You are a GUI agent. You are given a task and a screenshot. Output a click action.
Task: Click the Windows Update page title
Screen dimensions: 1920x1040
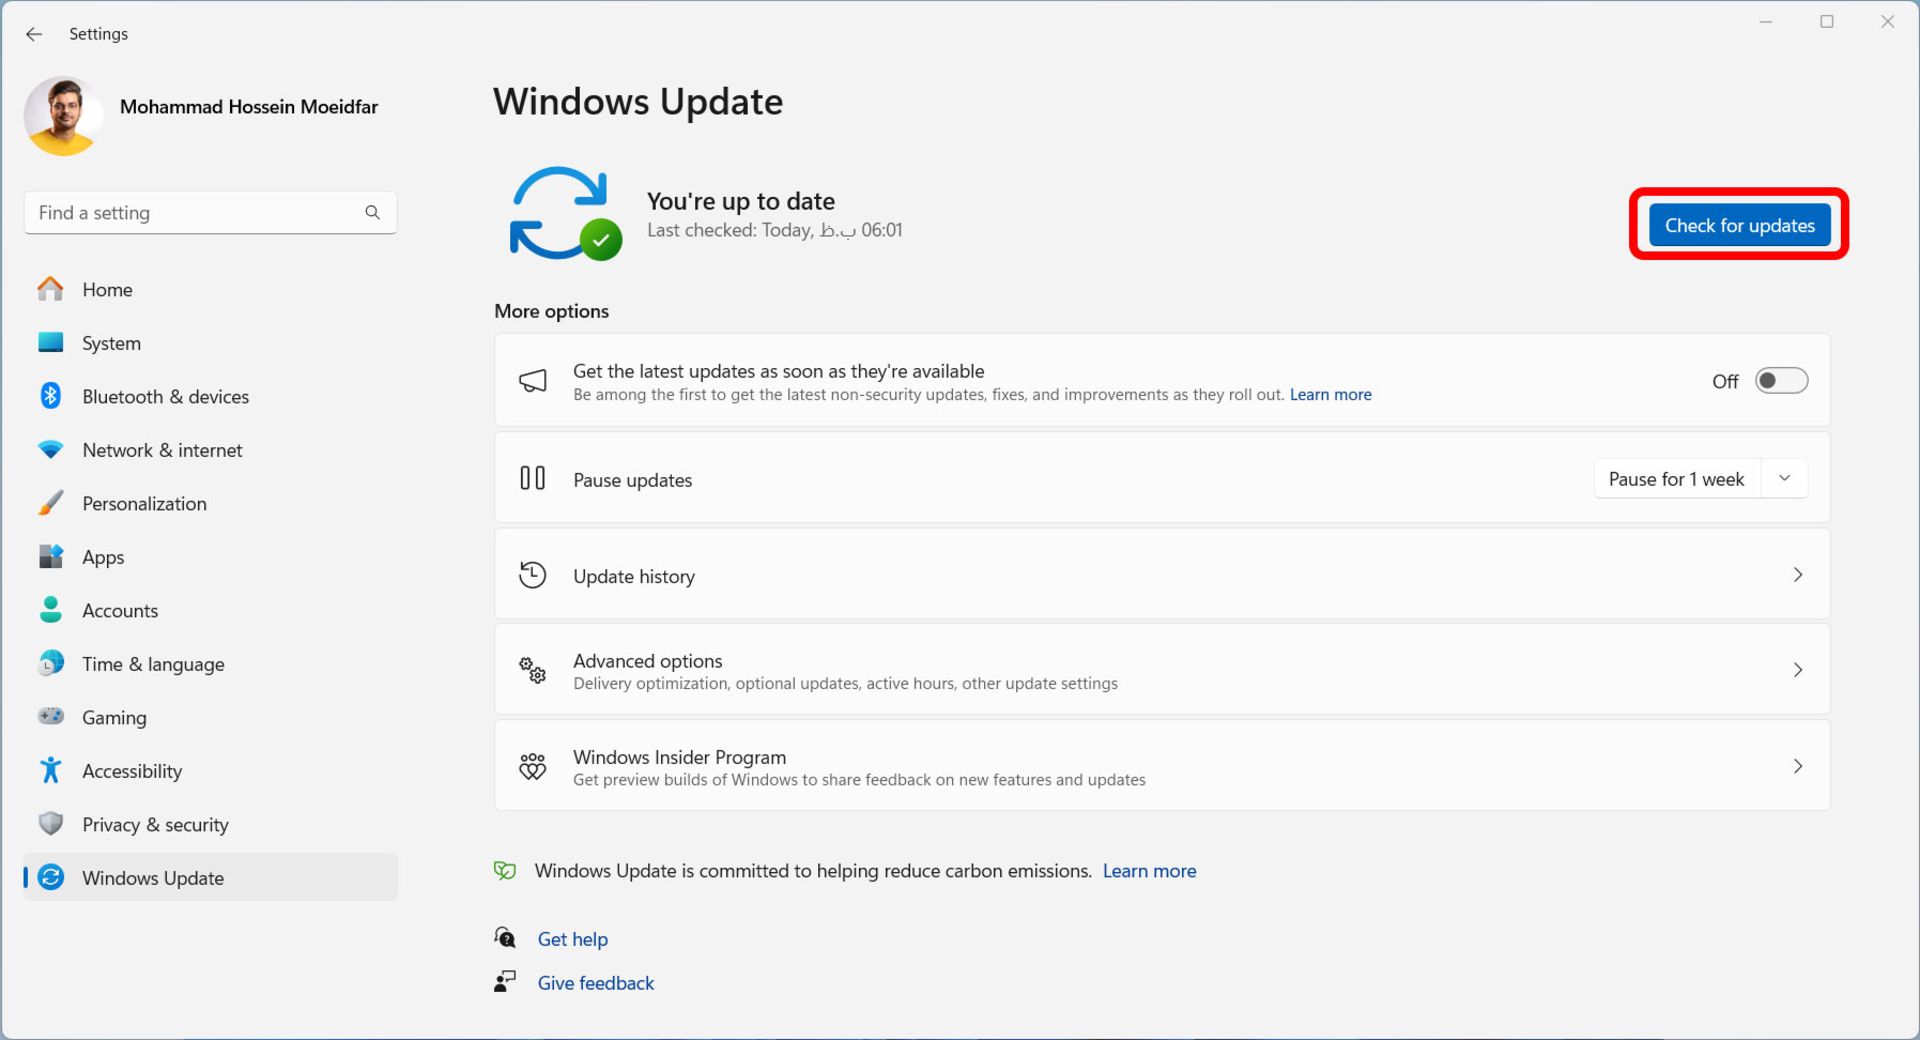point(638,102)
